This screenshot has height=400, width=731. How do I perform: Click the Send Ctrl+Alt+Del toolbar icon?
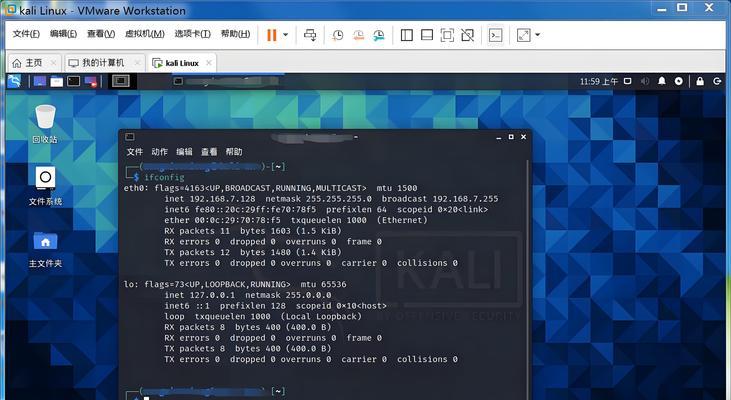click(x=310, y=35)
